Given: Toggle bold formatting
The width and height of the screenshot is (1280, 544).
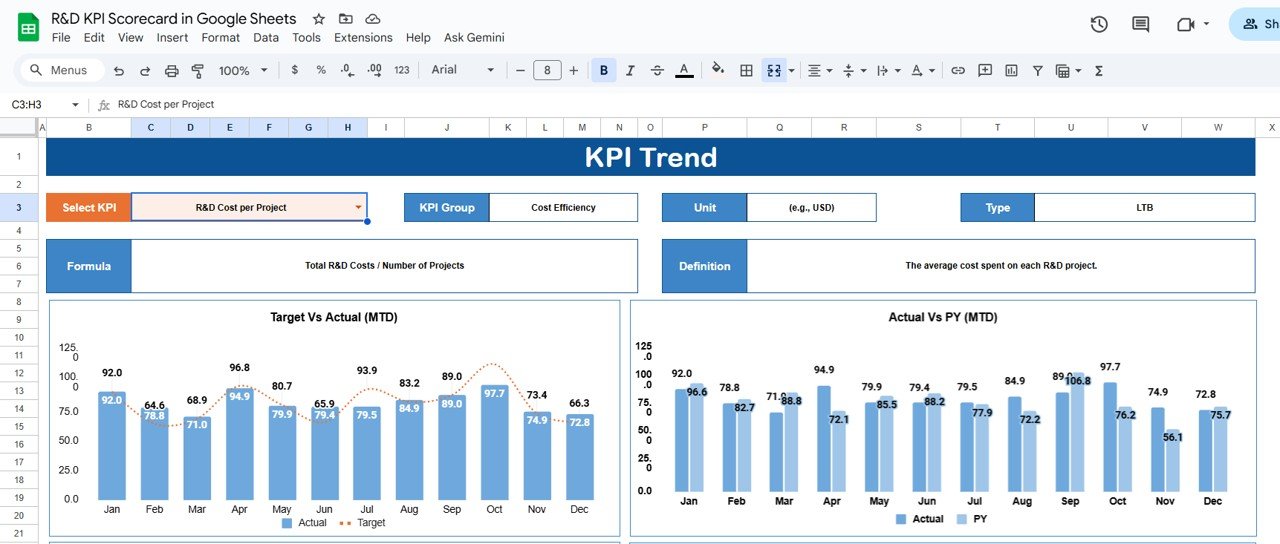Looking at the screenshot, I should [604, 71].
